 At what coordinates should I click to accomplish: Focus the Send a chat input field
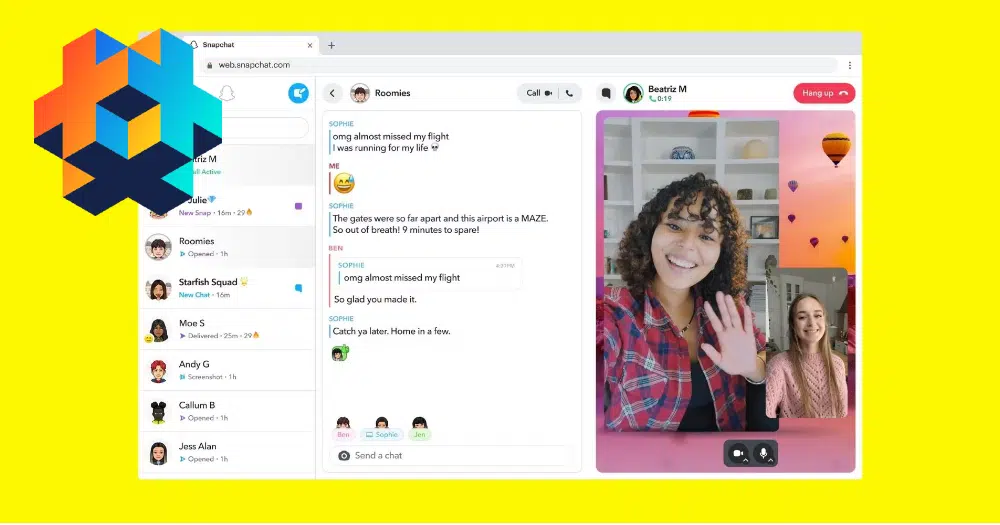tap(451, 455)
